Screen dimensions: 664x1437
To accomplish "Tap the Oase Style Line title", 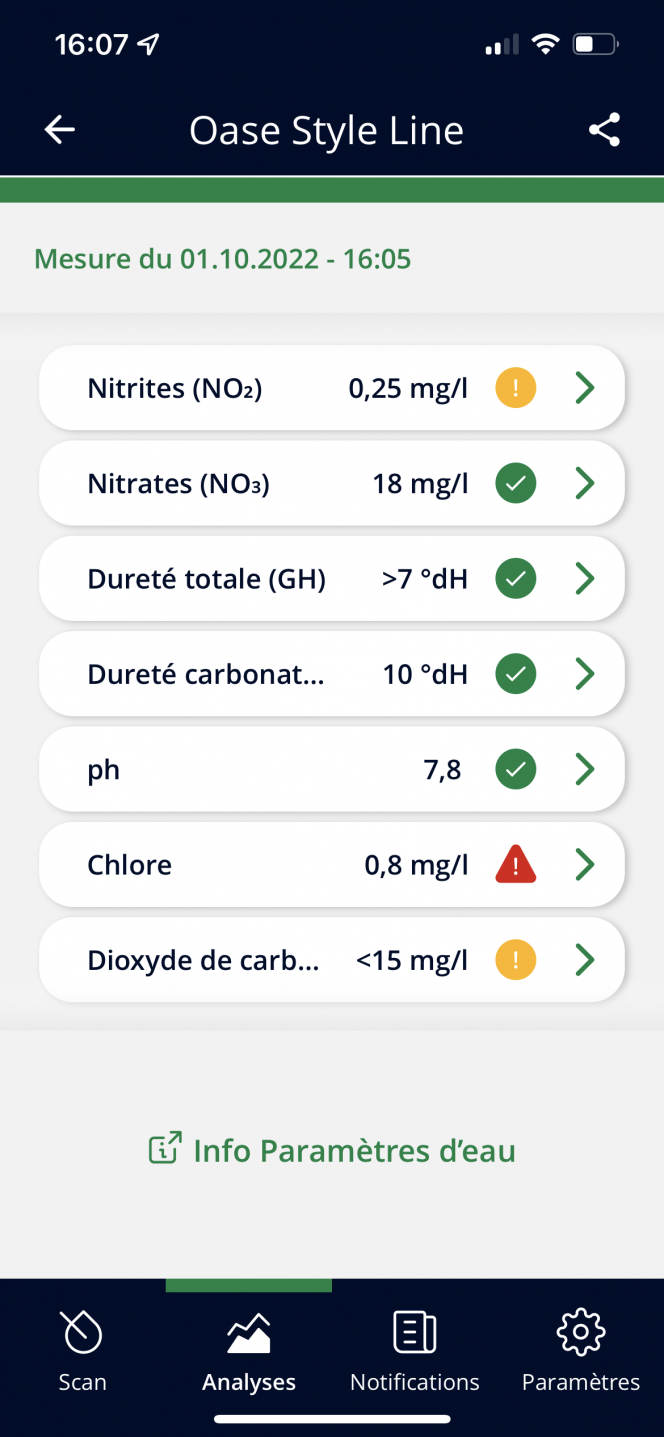I will [x=326, y=131].
